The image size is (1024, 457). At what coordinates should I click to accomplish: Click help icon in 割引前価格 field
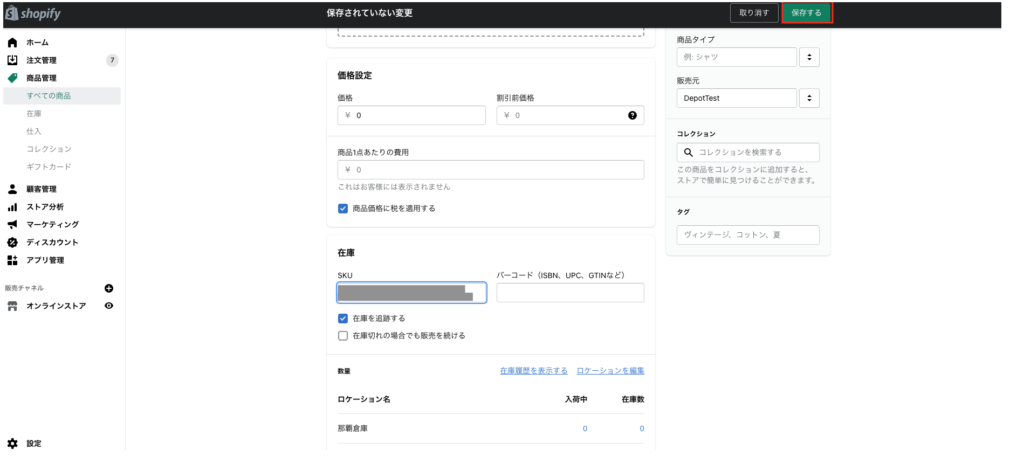click(632, 115)
